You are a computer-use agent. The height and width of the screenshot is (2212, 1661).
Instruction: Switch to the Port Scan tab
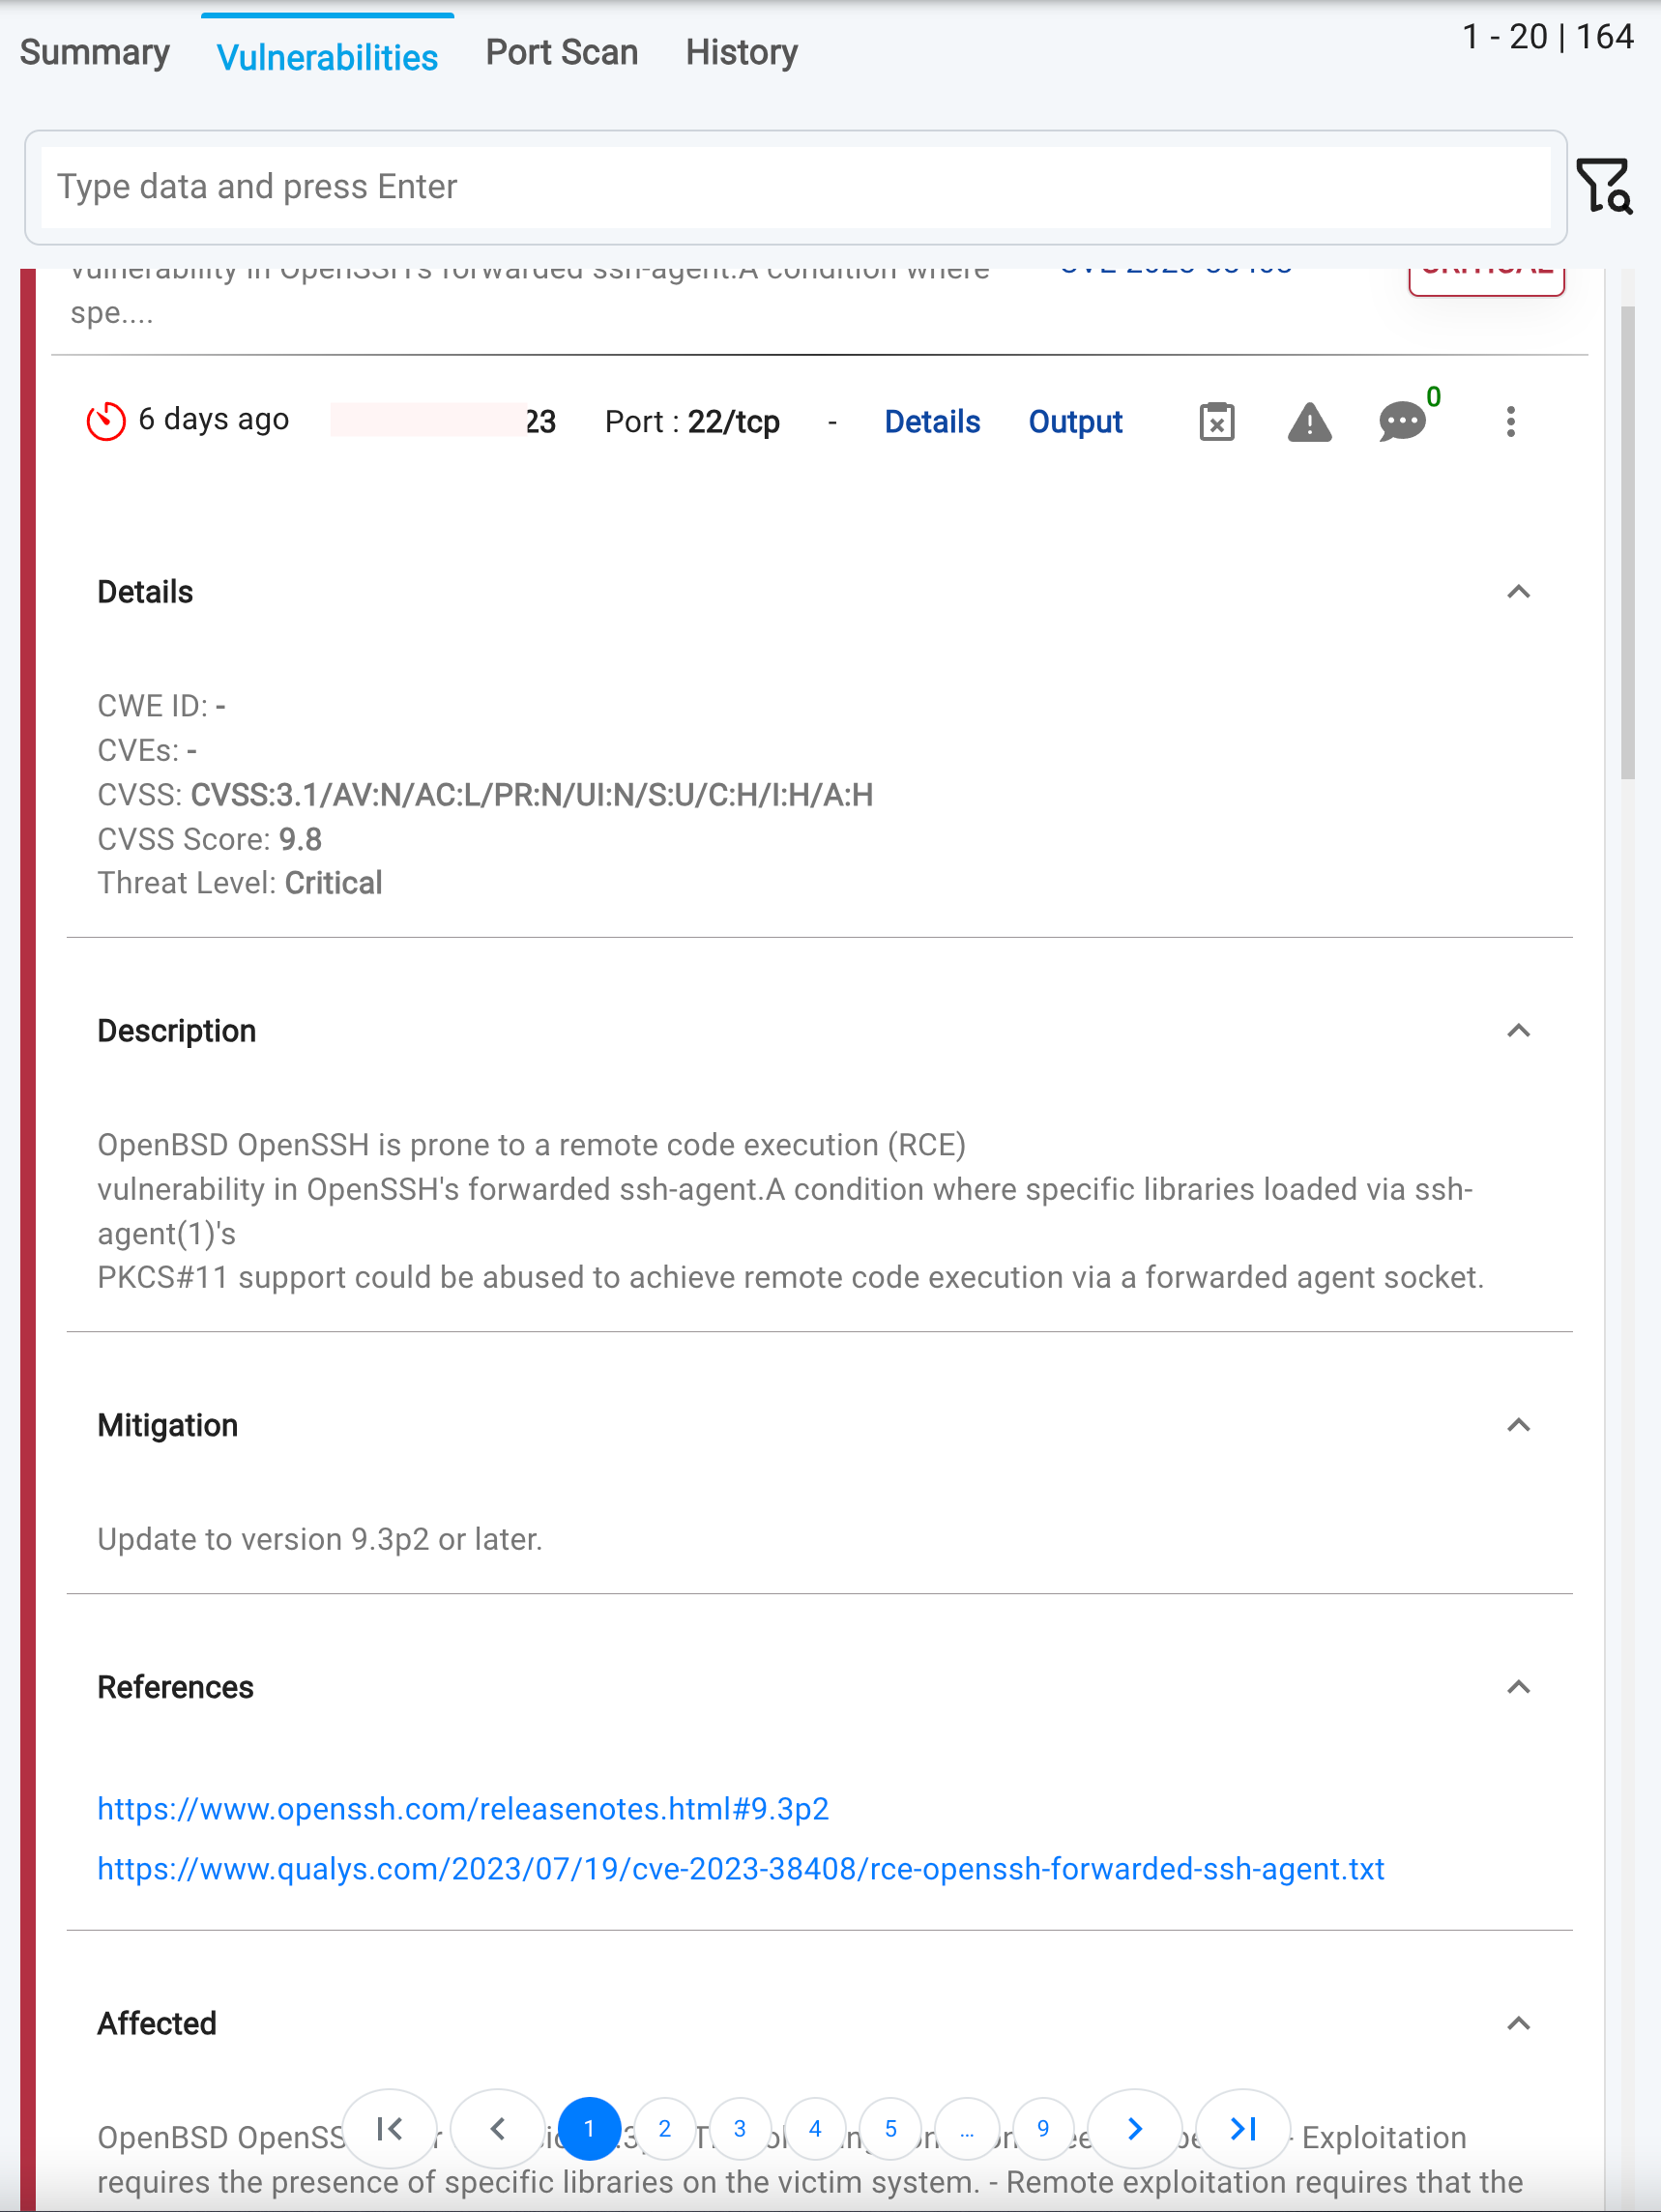pos(561,52)
